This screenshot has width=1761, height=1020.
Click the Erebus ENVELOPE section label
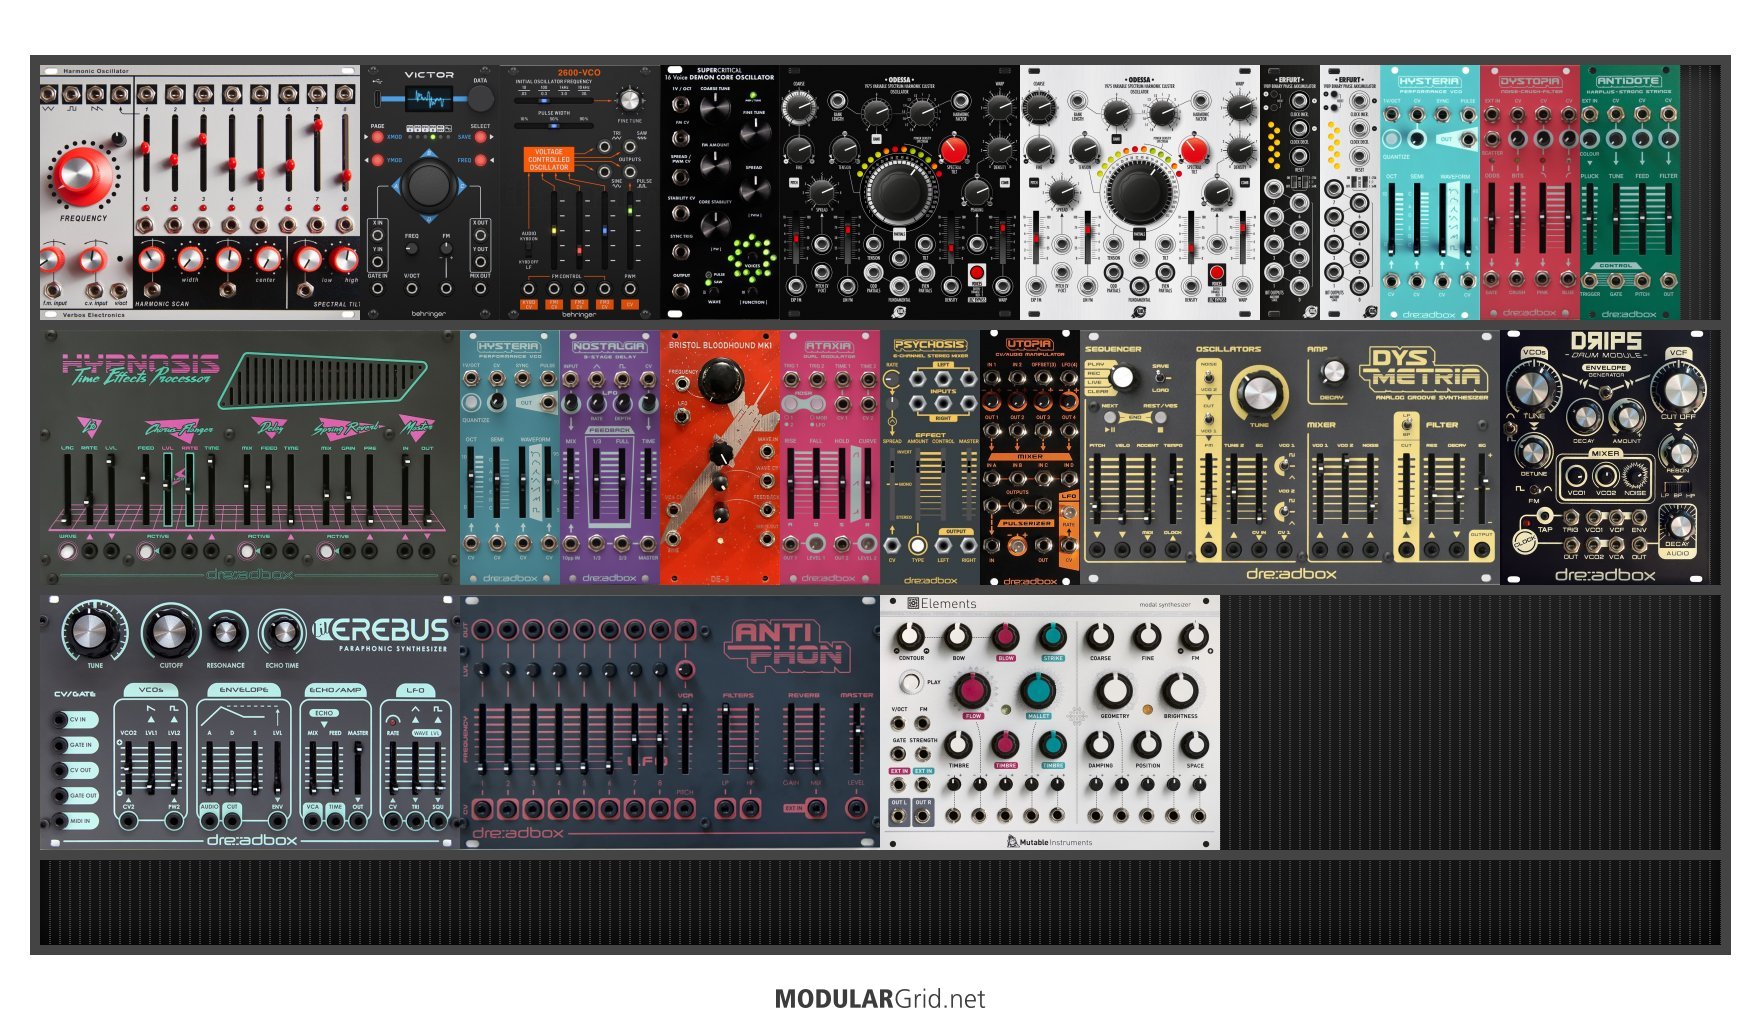(244, 690)
